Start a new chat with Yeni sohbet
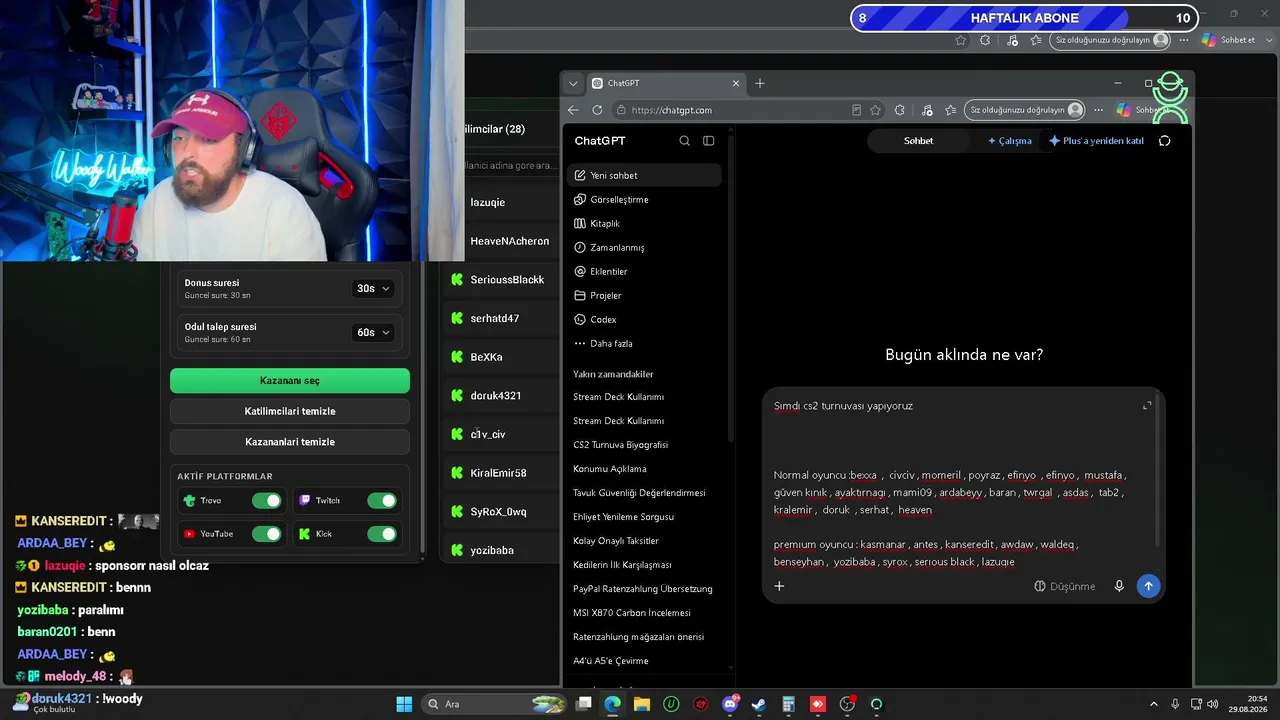 (x=644, y=175)
